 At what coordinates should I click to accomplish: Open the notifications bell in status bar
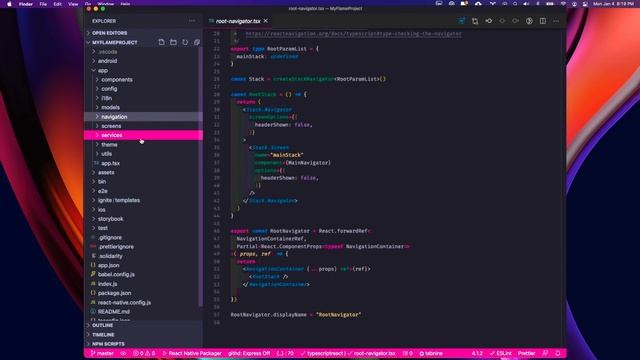click(558, 353)
